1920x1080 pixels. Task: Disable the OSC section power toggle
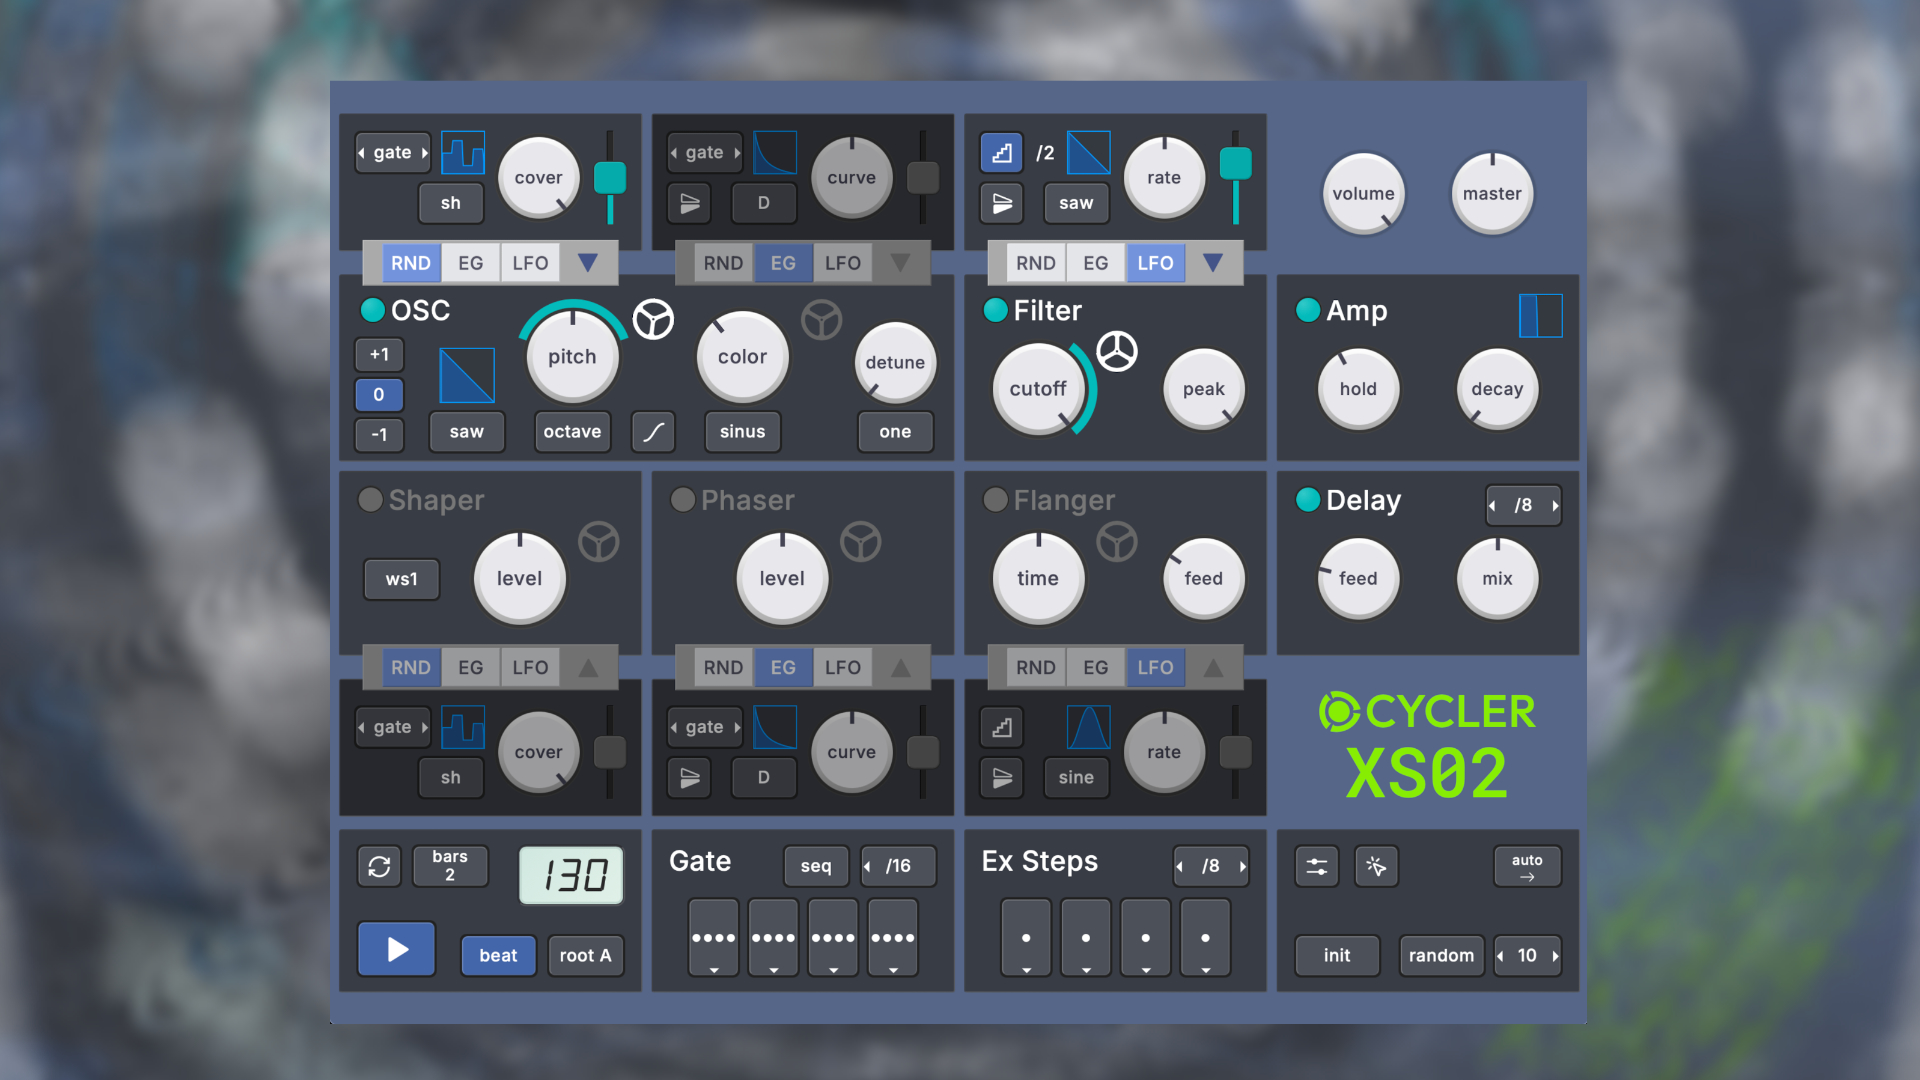(x=372, y=311)
